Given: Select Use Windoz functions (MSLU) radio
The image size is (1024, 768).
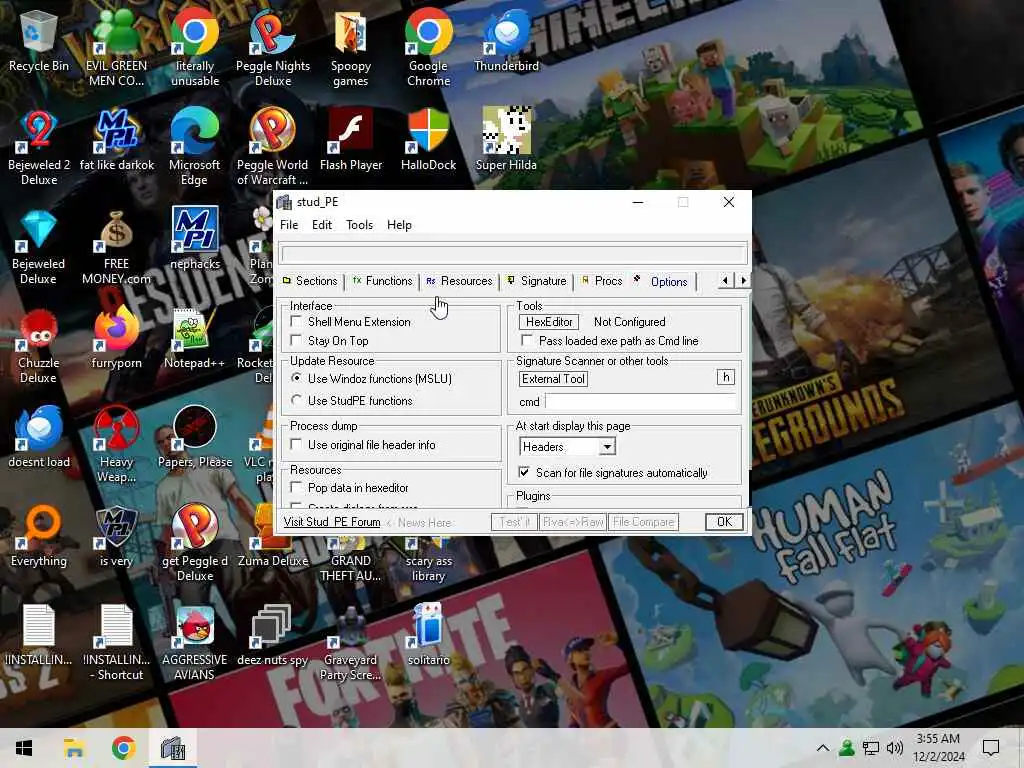Looking at the screenshot, I should click(296, 378).
